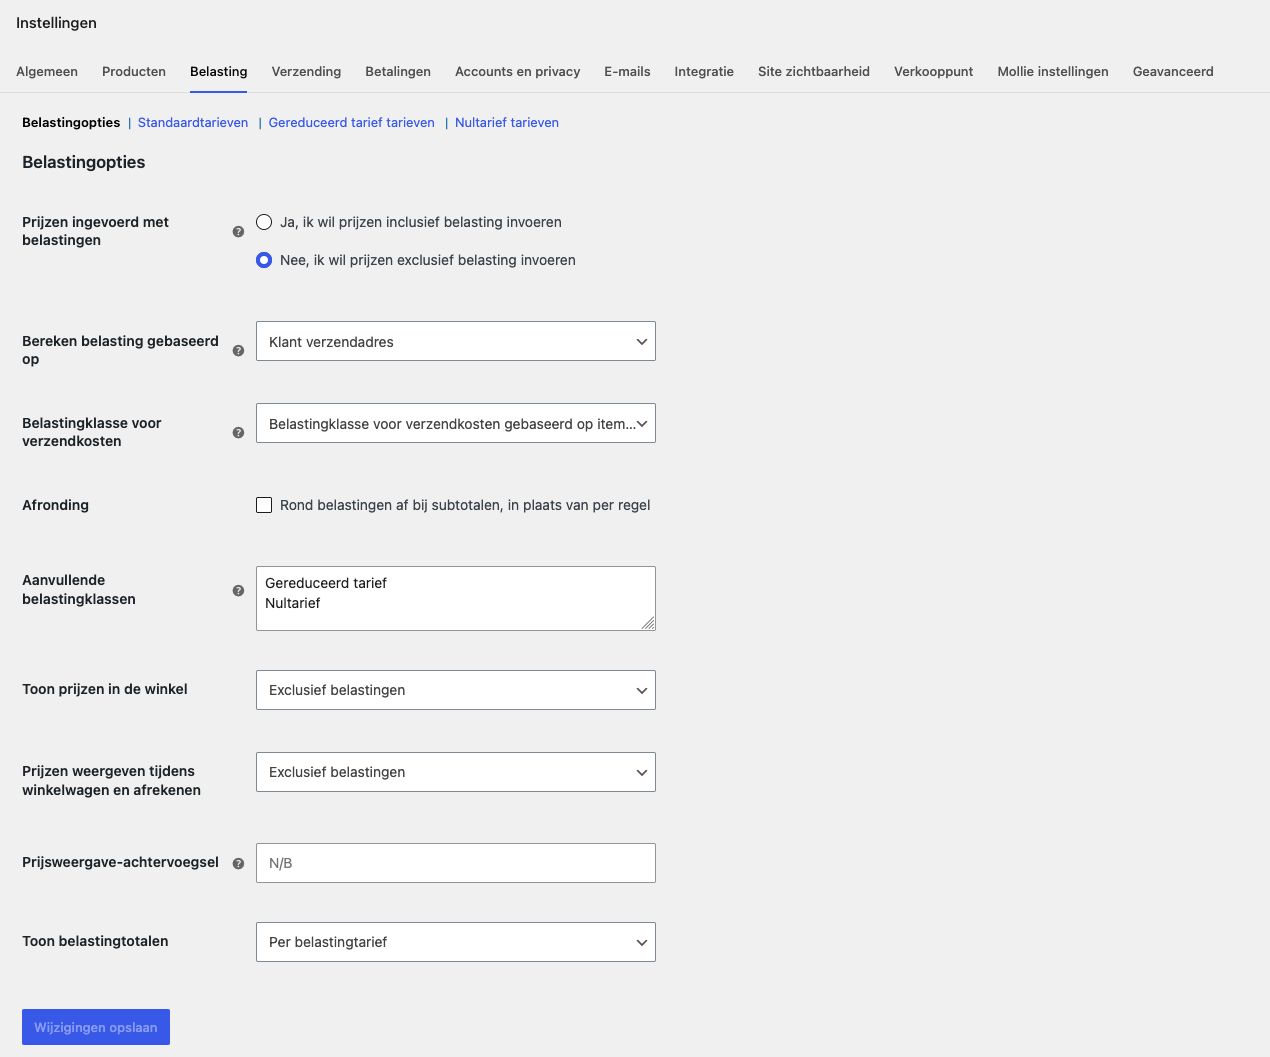1270x1057 pixels.
Task: Switch to the Verkooppunt tab
Action: tap(934, 71)
